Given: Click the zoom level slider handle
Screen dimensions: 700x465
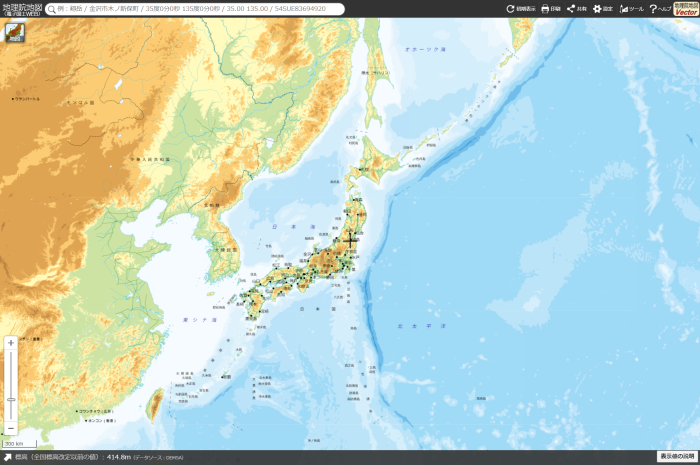Looking at the screenshot, I should 11,399.
